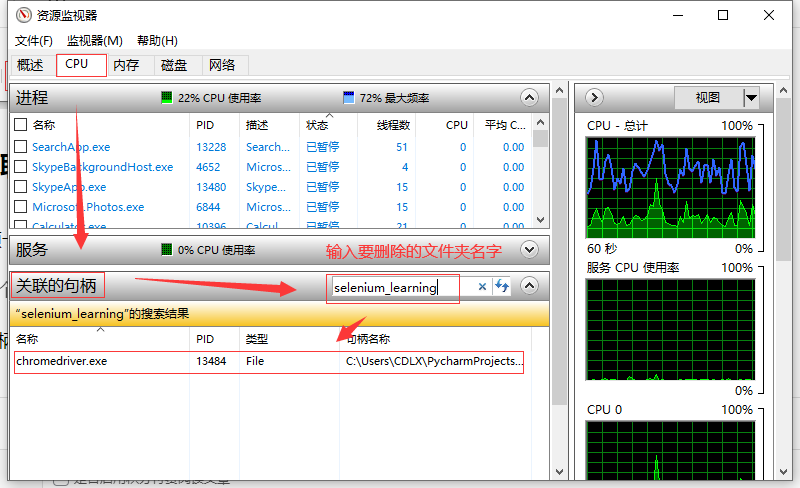Enable the SkypeBackgroundHost.exe checkbox
Viewport: 800px width, 488px height.
[20, 167]
